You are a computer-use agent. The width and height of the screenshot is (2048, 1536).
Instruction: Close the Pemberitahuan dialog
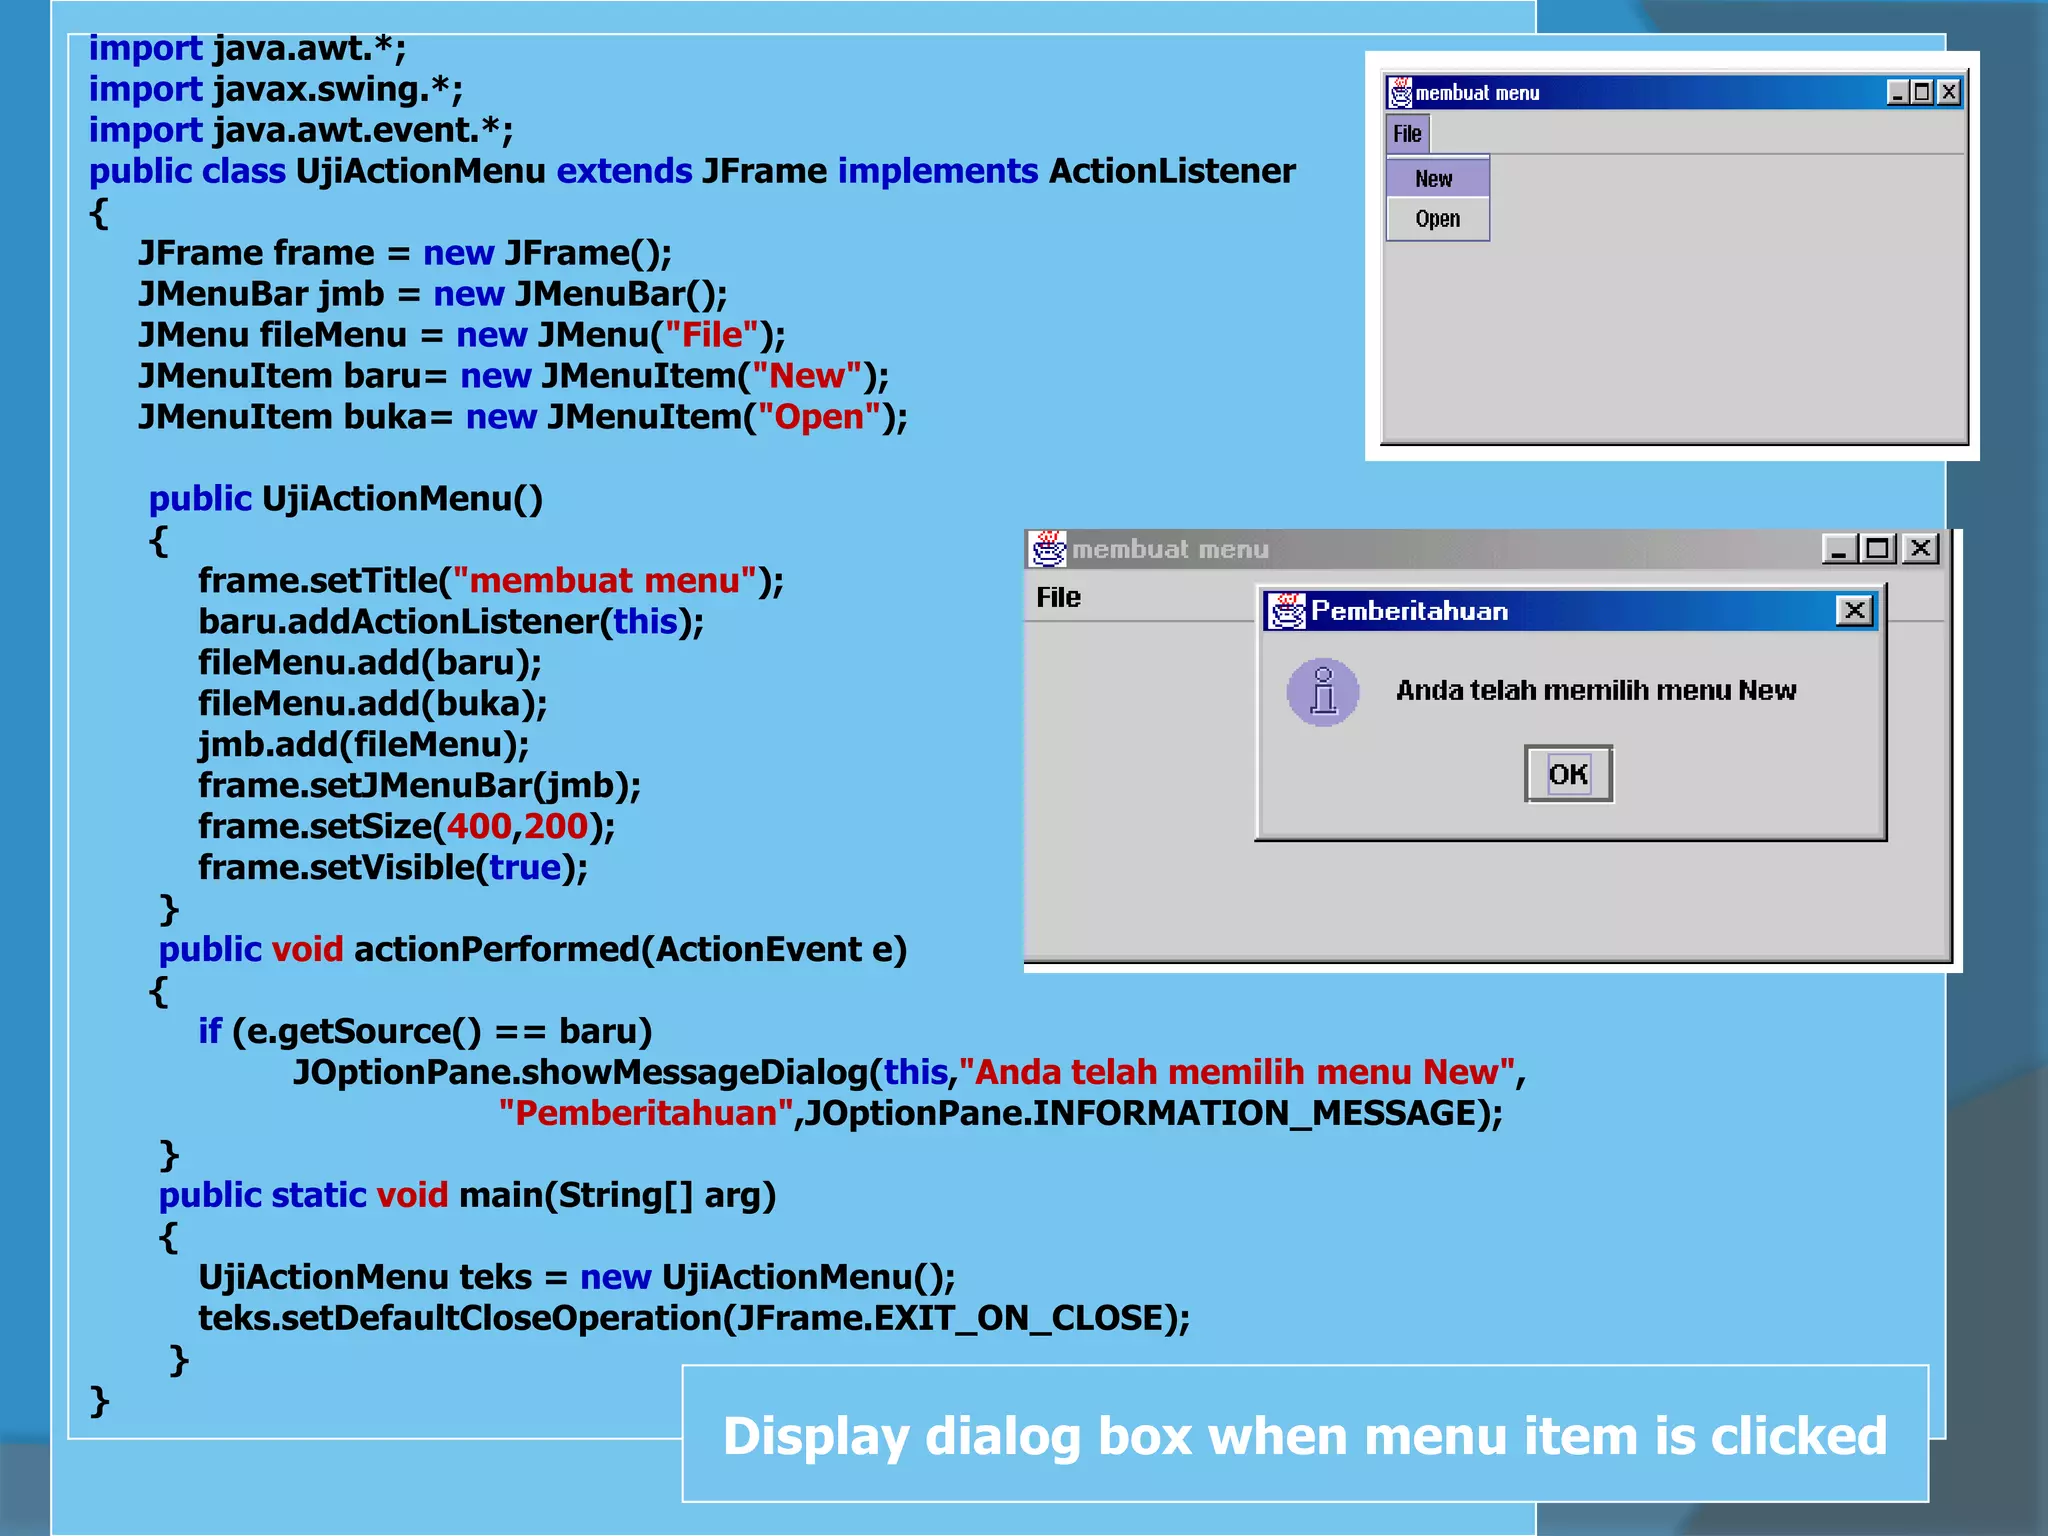click(x=1854, y=610)
